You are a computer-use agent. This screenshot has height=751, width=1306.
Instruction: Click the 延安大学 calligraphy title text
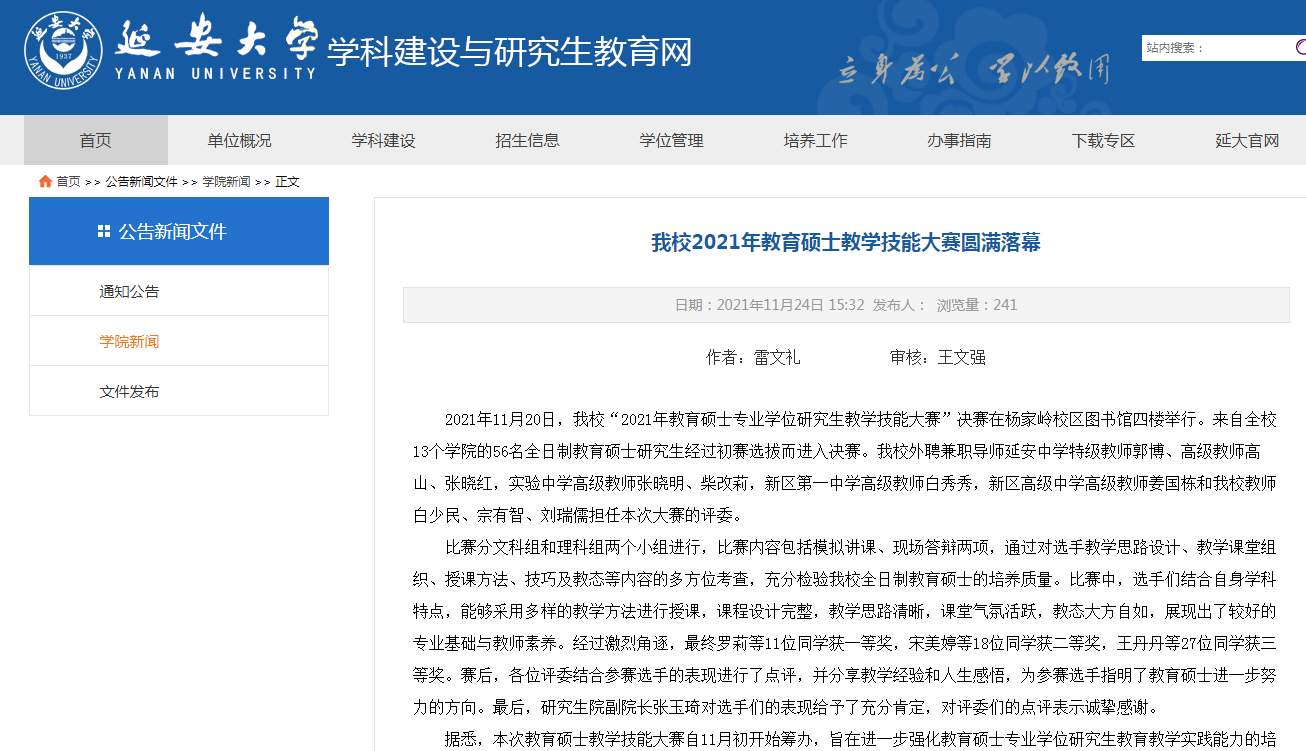216,38
